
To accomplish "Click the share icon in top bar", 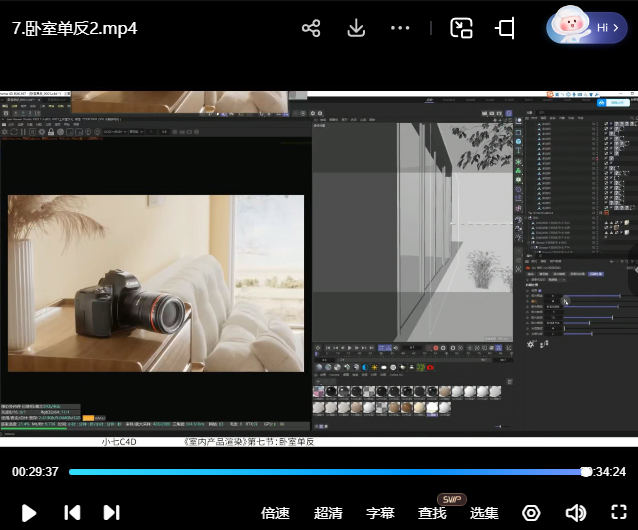I will [x=311, y=28].
